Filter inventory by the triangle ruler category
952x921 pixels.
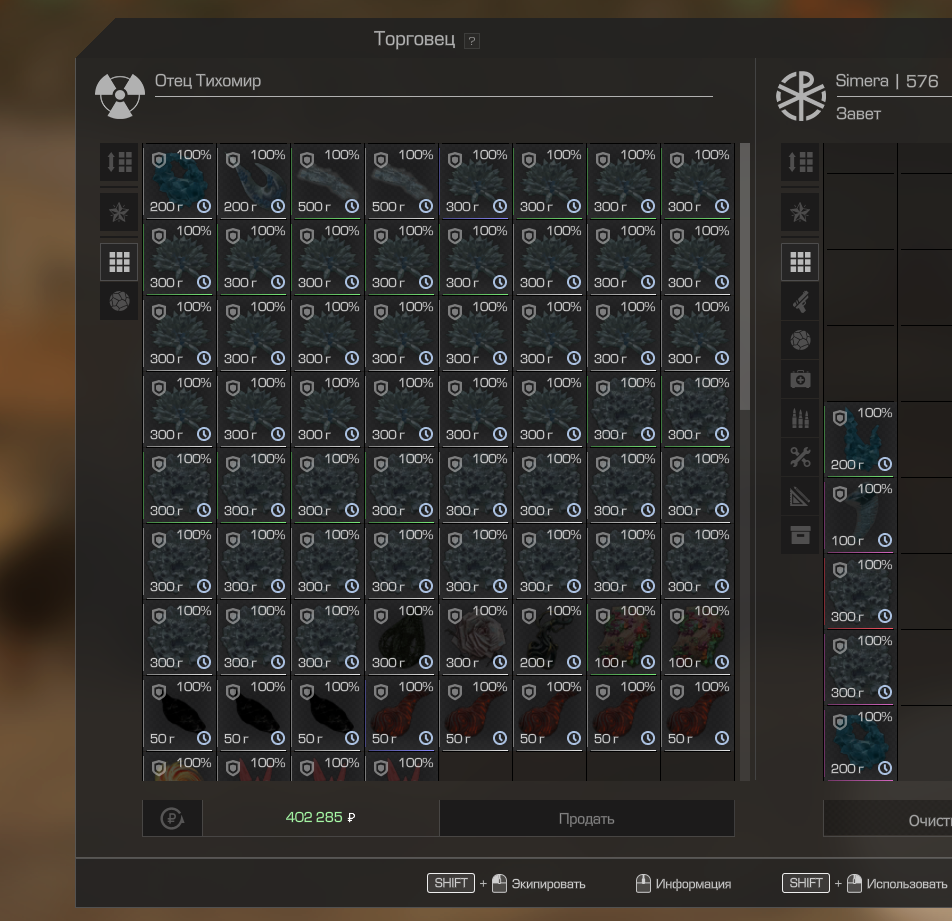(800, 497)
